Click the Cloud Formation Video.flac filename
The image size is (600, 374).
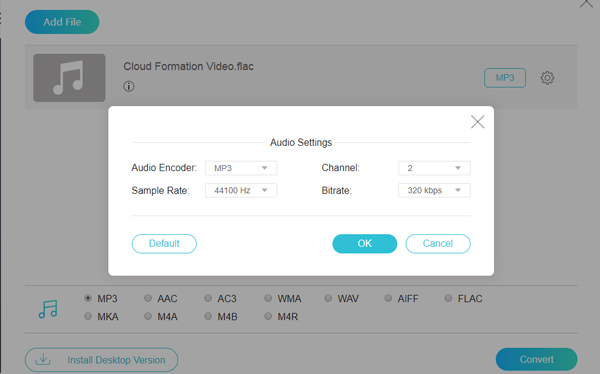tap(188, 66)
